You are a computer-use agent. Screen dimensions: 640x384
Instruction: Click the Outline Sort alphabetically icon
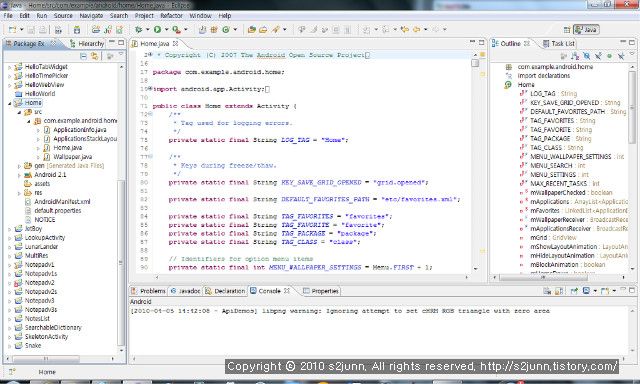(x=576, y=56)
